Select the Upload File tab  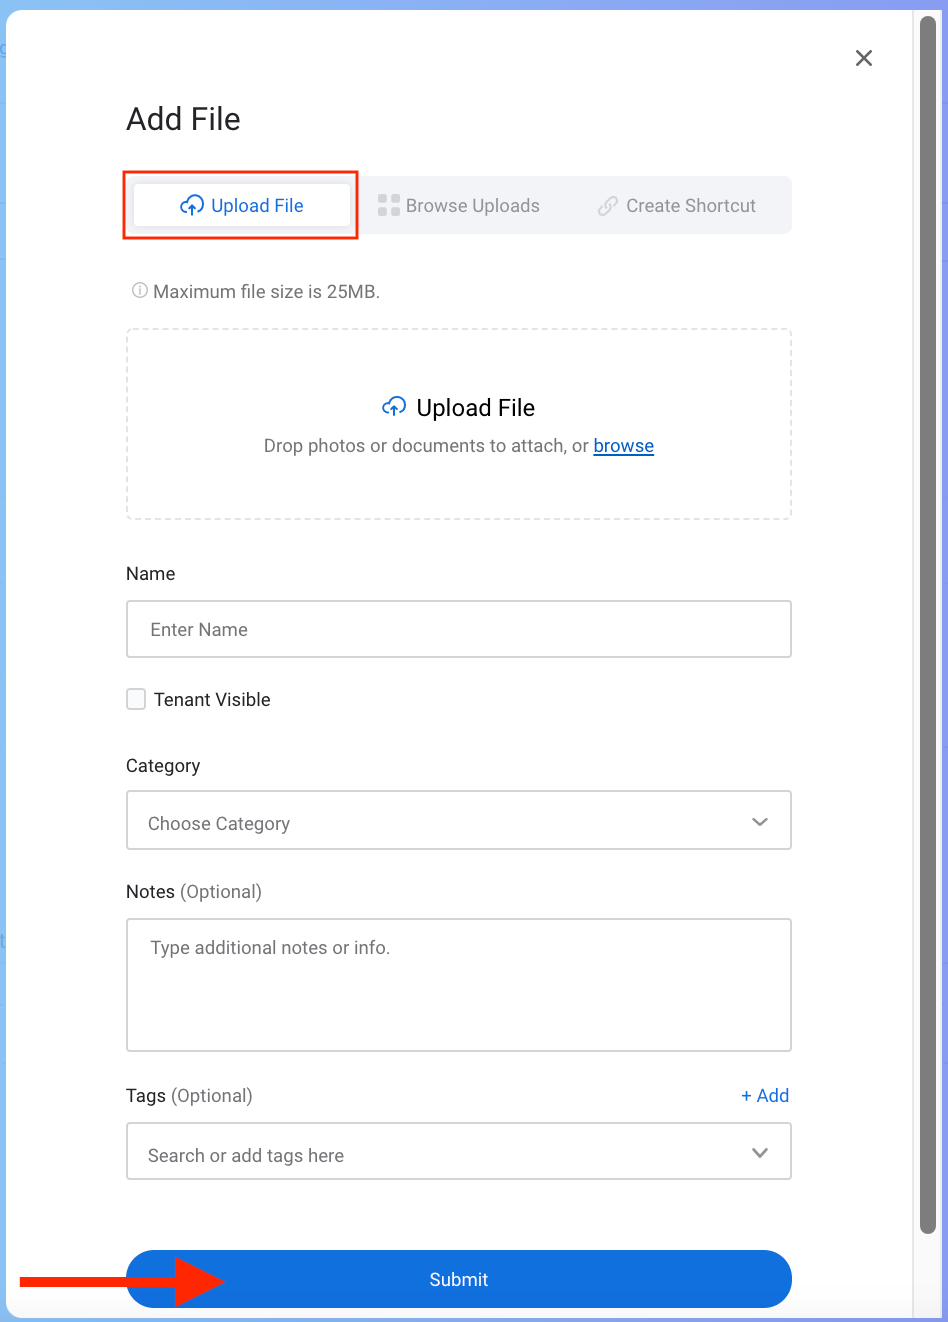241,205
